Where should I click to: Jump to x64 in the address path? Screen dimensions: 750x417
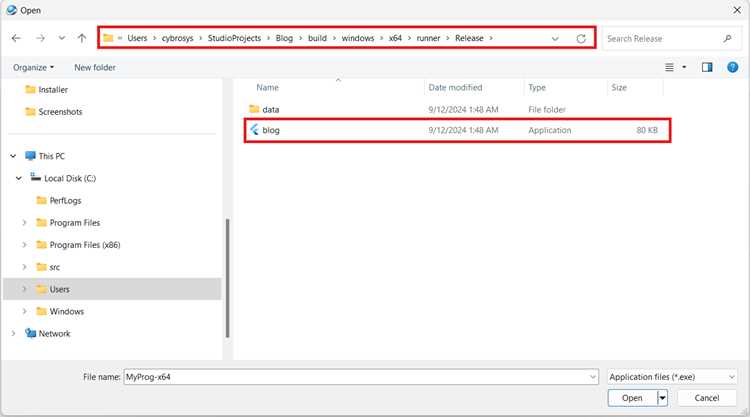pyautogui.click(x=395, y=38)
